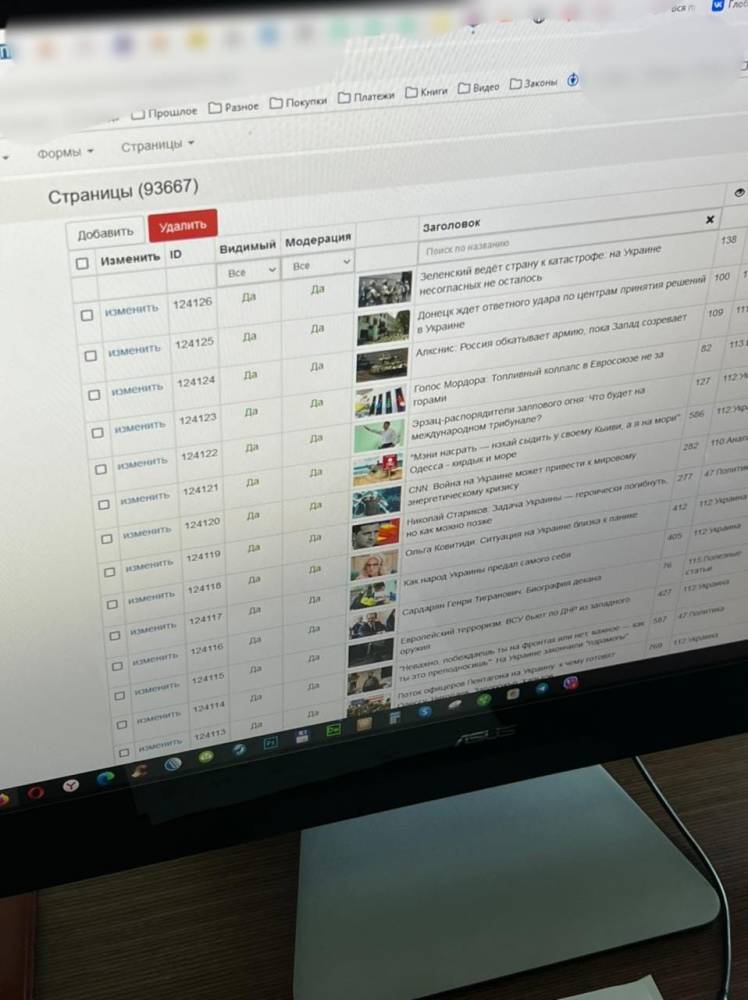
Task: Open the Страницы navigation menu
Action: [157, 146]
